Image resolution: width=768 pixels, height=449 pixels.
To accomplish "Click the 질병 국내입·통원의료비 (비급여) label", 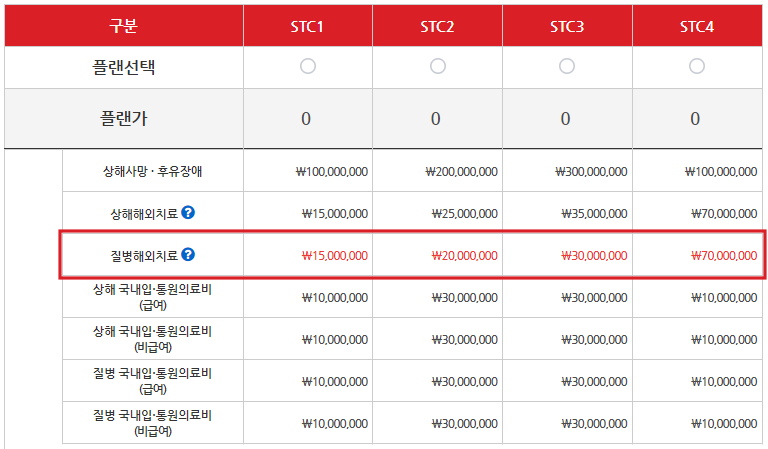I will point(152,423).
